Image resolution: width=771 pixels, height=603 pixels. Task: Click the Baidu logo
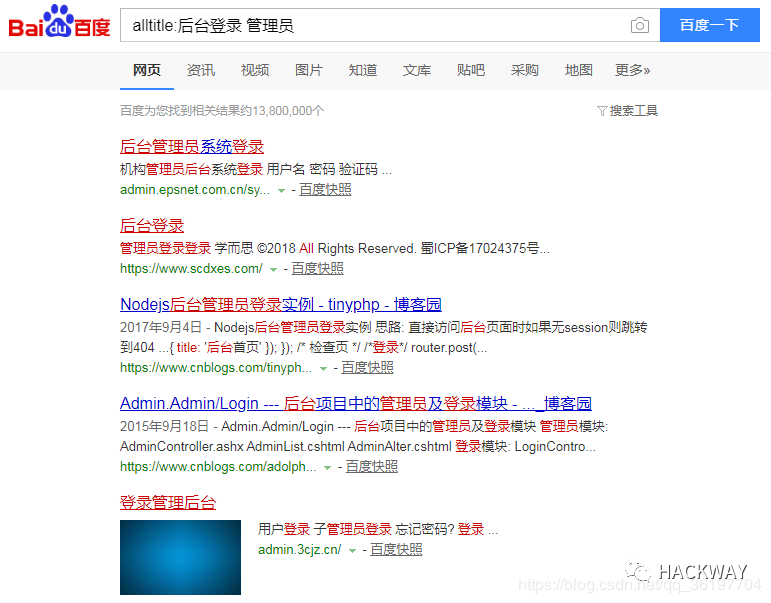pos(59,21)
